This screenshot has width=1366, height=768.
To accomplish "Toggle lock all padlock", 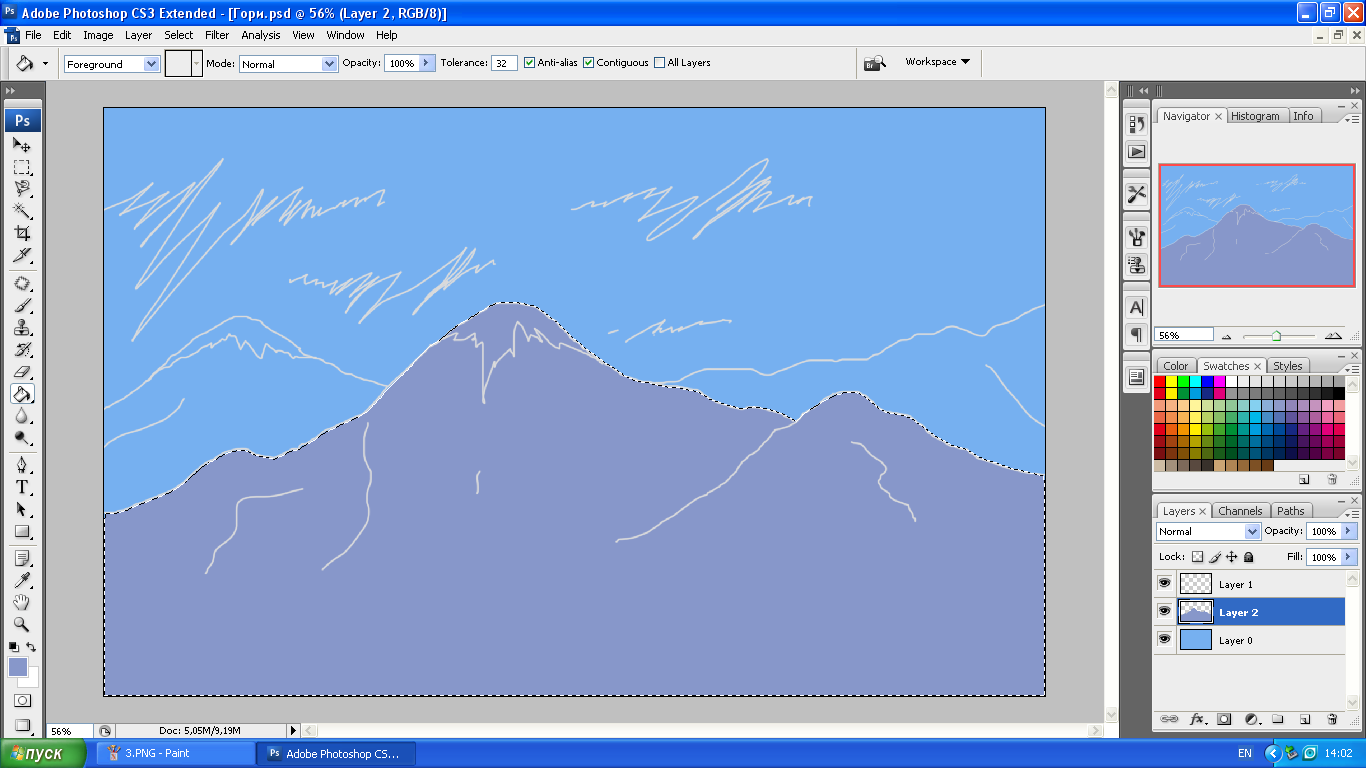I will pos(1248,557).
